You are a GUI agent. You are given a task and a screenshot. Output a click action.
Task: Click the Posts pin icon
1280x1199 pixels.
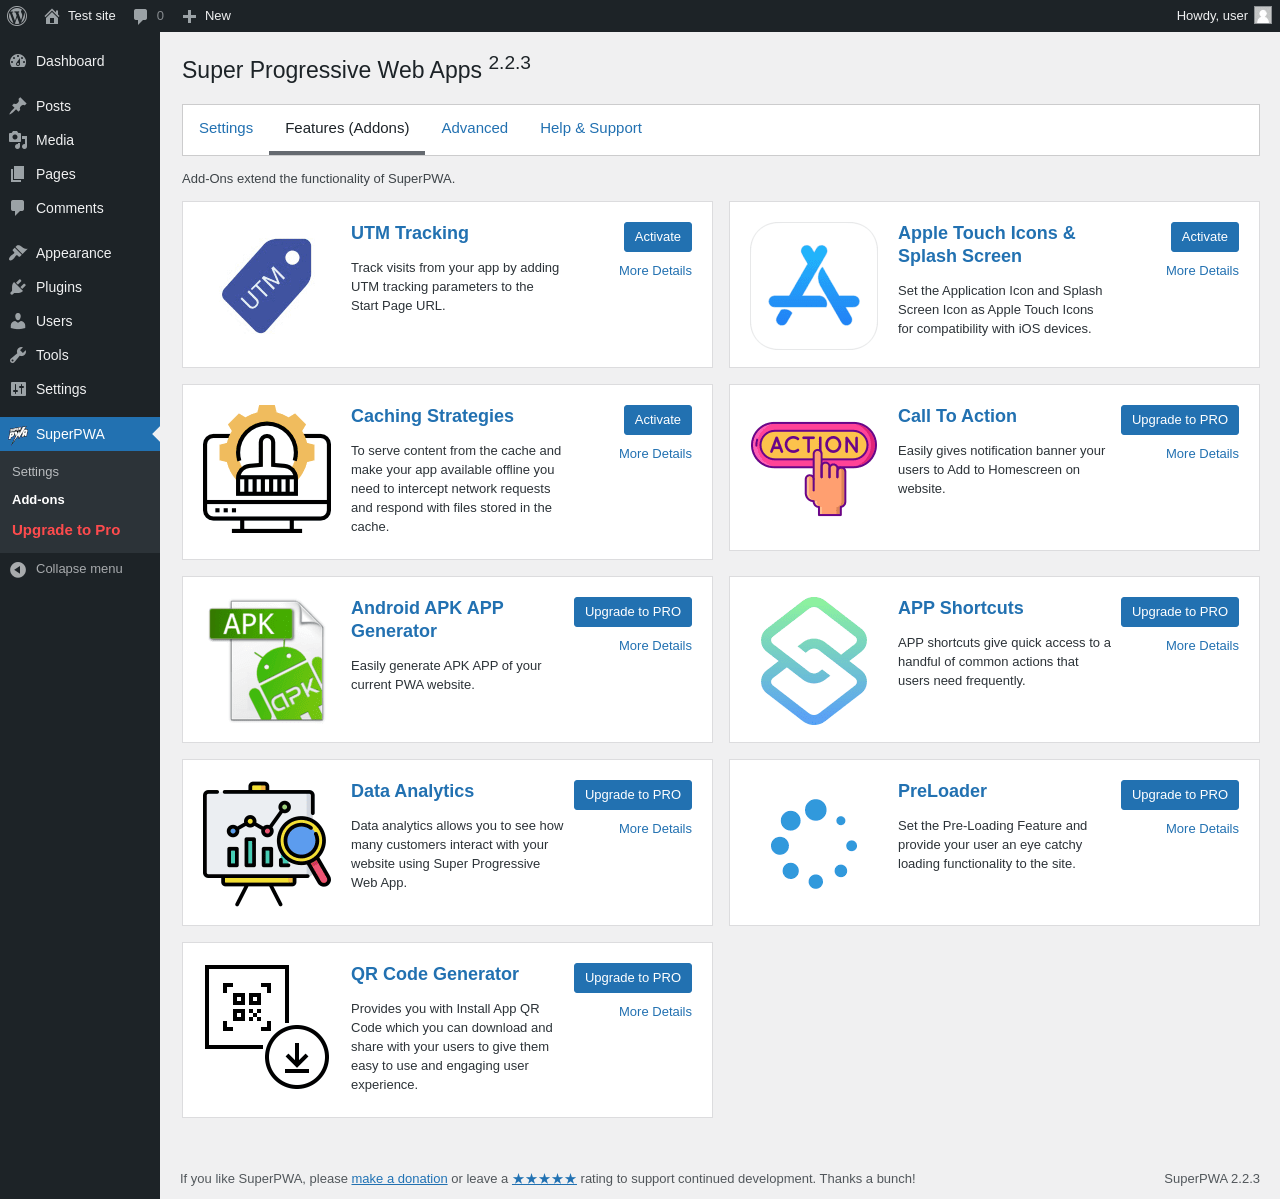(18, 106)
